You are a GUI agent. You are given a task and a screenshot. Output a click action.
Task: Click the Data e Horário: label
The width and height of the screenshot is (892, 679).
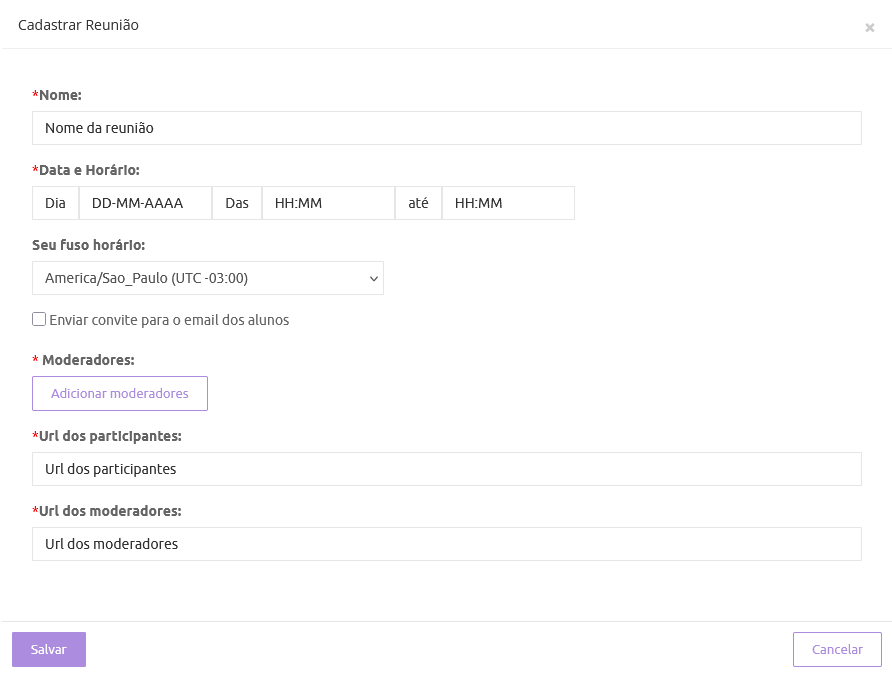(88, 170)
